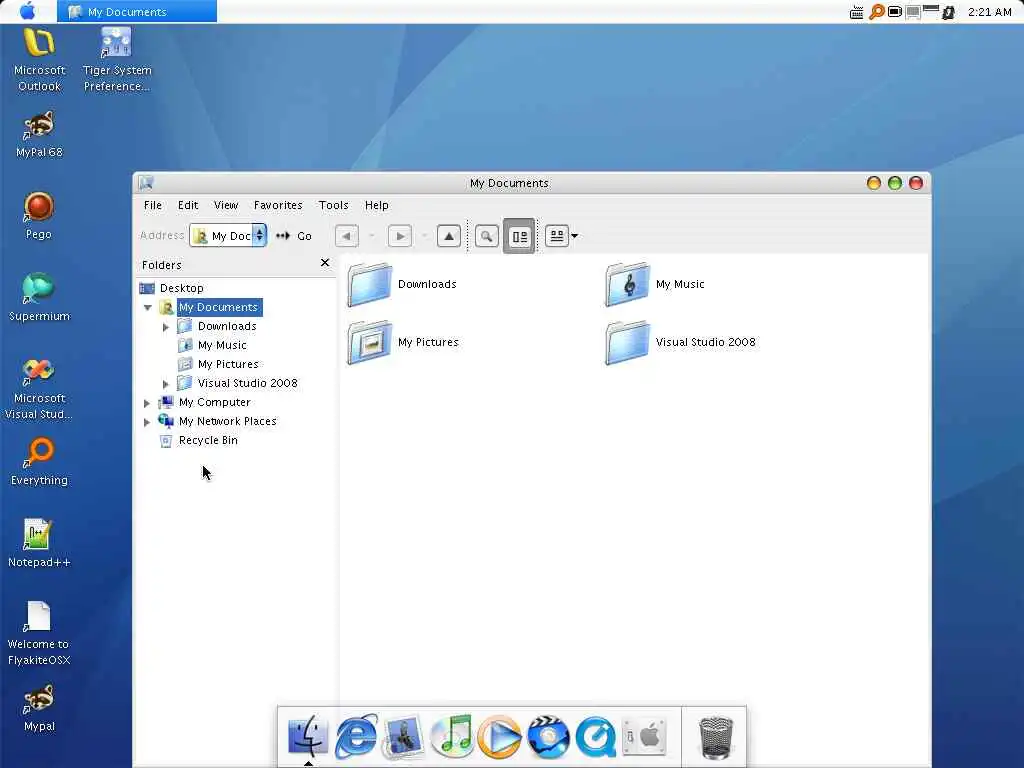Open the Downloads folder icon in file pane
This screenshot has width=1024, height=768.
click(x=370, y=285)
